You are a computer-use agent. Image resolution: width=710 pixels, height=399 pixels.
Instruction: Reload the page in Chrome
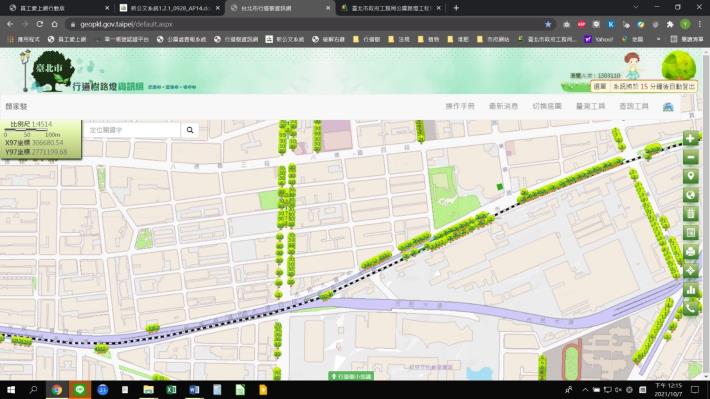click(x=40, y=24)
